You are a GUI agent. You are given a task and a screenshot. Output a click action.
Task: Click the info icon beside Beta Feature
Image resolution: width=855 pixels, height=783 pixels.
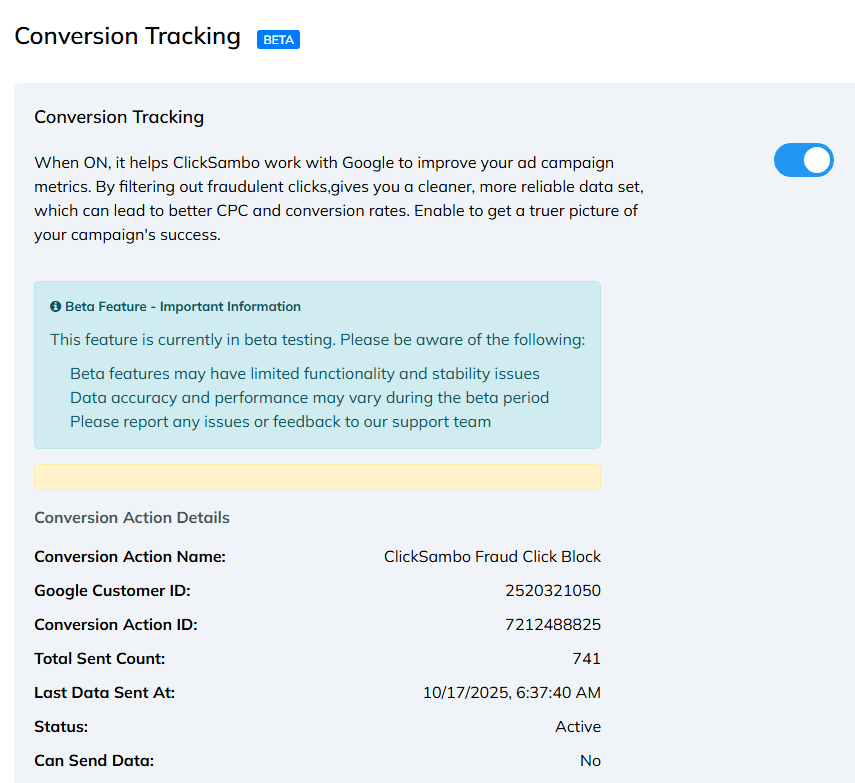(x=56, y=307)
